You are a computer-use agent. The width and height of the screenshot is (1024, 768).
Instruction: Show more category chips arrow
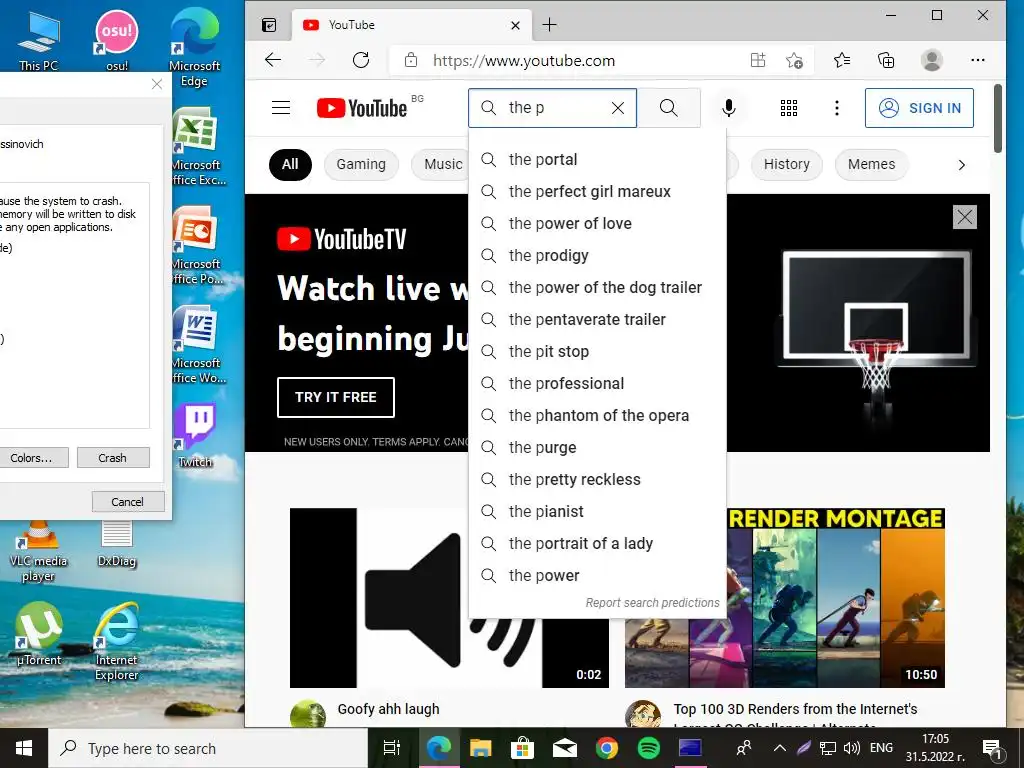pyautogui.click(x=961, y=165)
